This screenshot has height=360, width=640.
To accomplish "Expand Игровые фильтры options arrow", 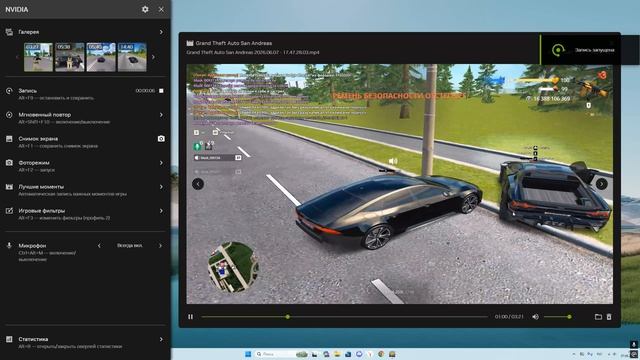I will pyautogui.click(x=161, y=211).
